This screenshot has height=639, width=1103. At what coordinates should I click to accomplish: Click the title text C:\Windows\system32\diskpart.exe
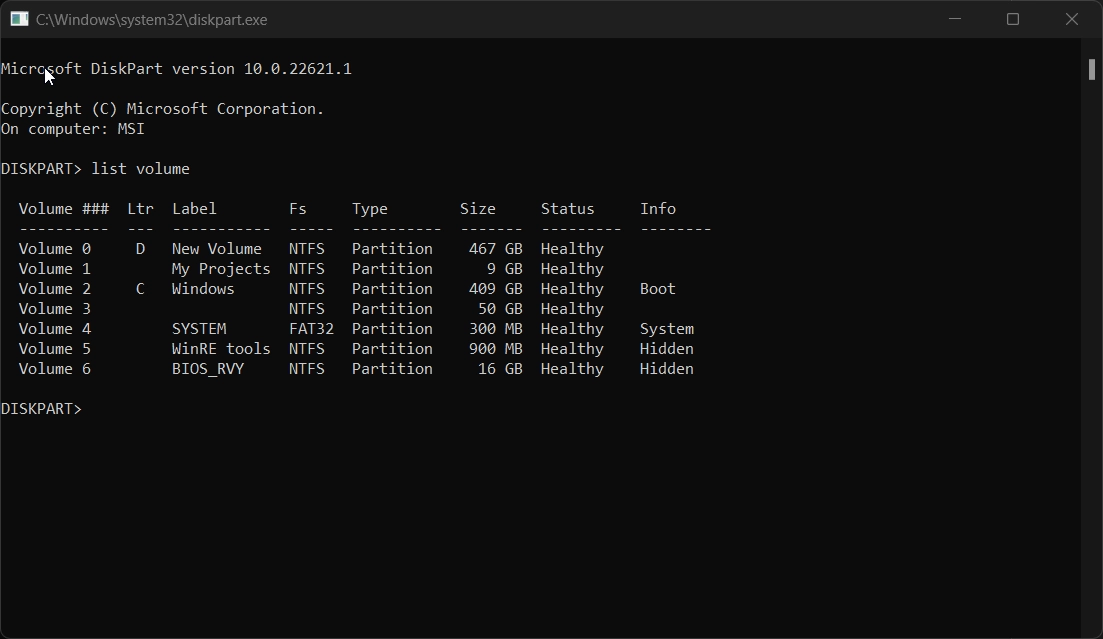152,20
